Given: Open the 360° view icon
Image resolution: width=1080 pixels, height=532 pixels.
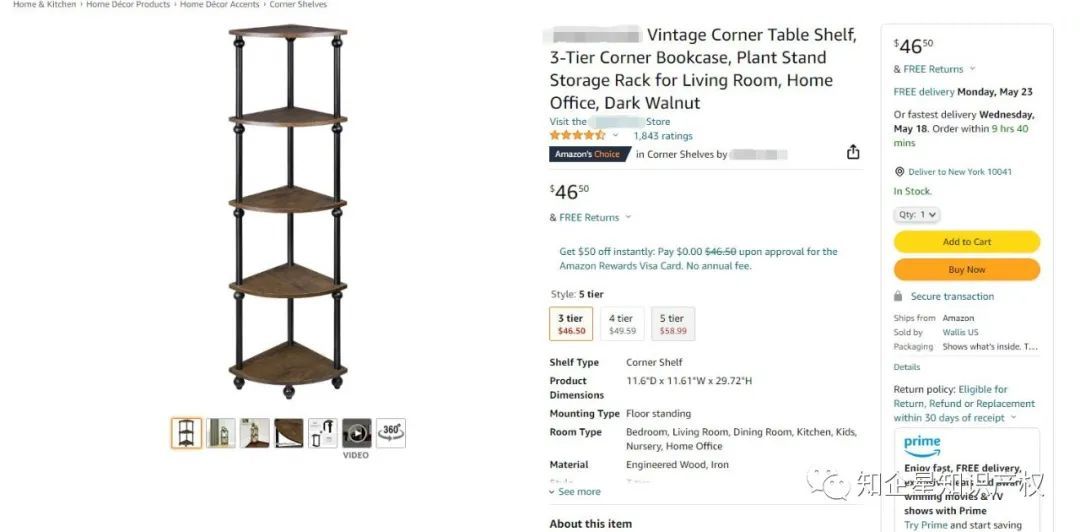Looking at the screenshot, I should [391, 433].
